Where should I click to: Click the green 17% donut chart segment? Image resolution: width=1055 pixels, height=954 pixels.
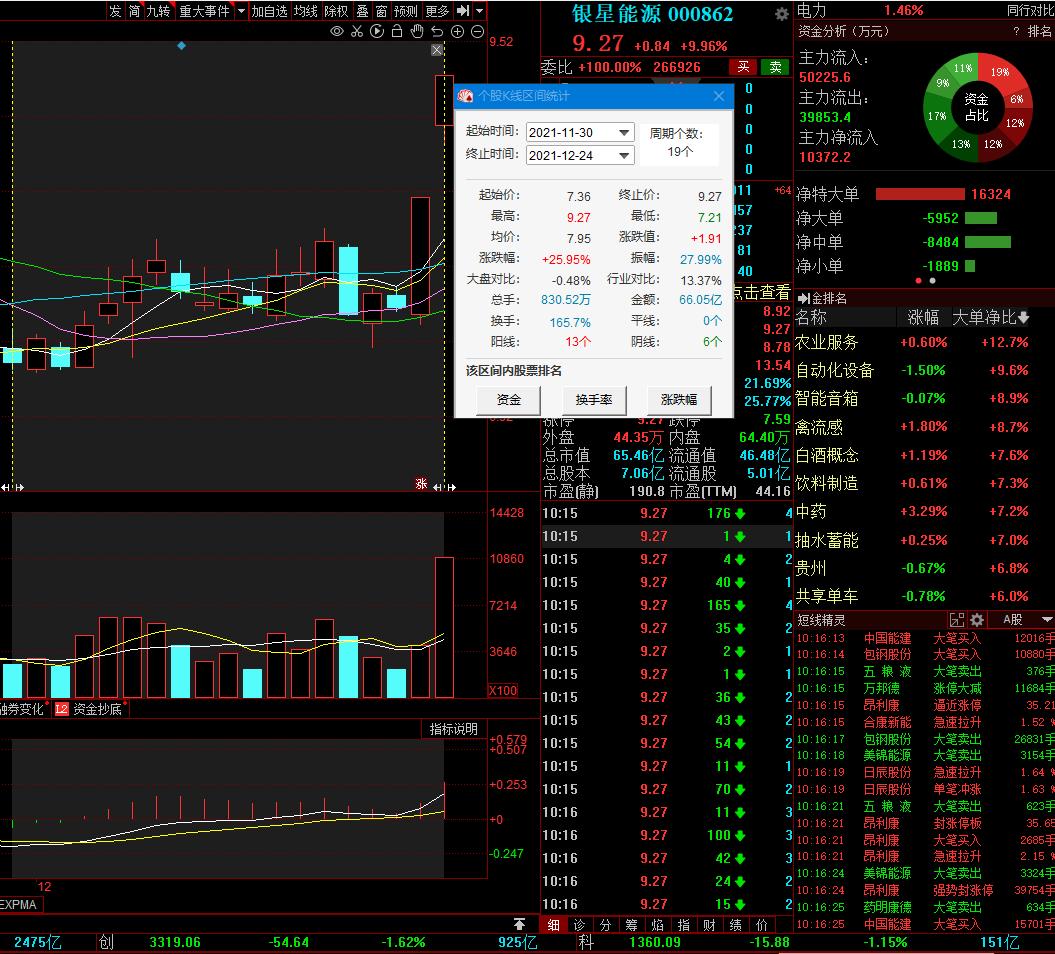(936, 116)
